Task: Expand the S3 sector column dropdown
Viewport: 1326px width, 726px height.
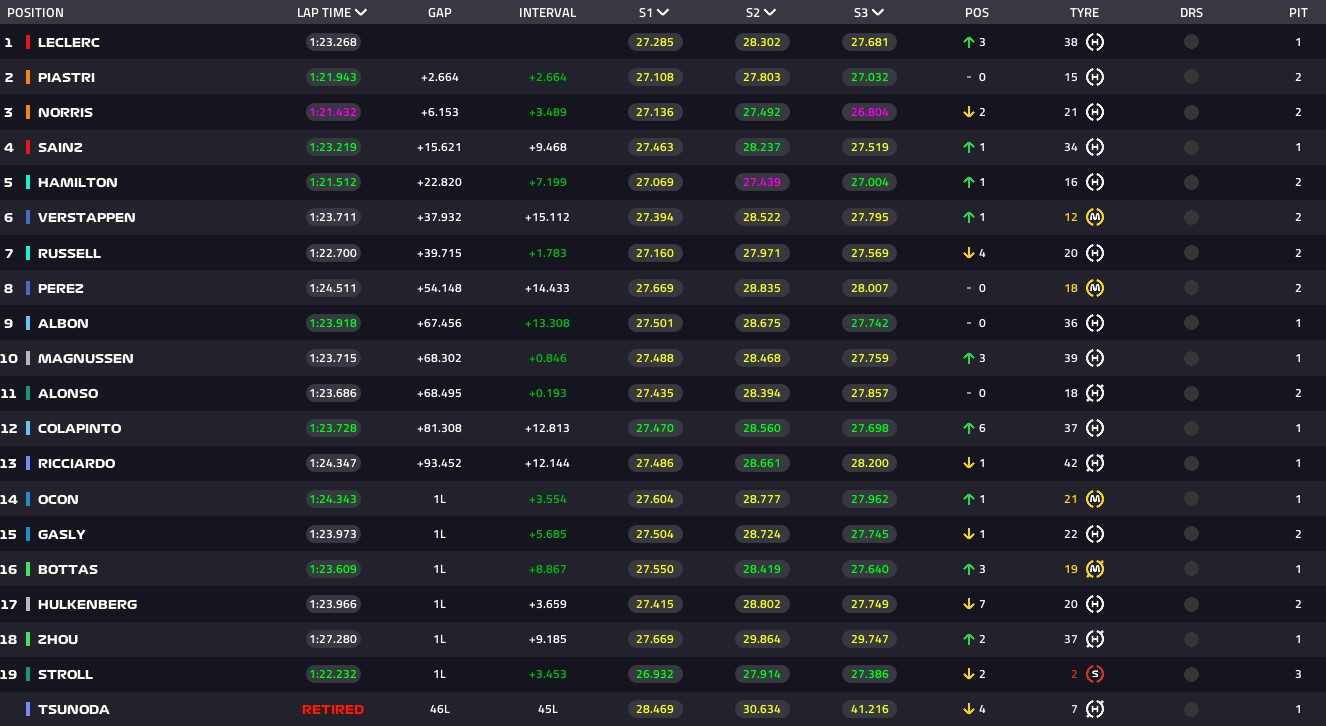Action: click(877, 13)
